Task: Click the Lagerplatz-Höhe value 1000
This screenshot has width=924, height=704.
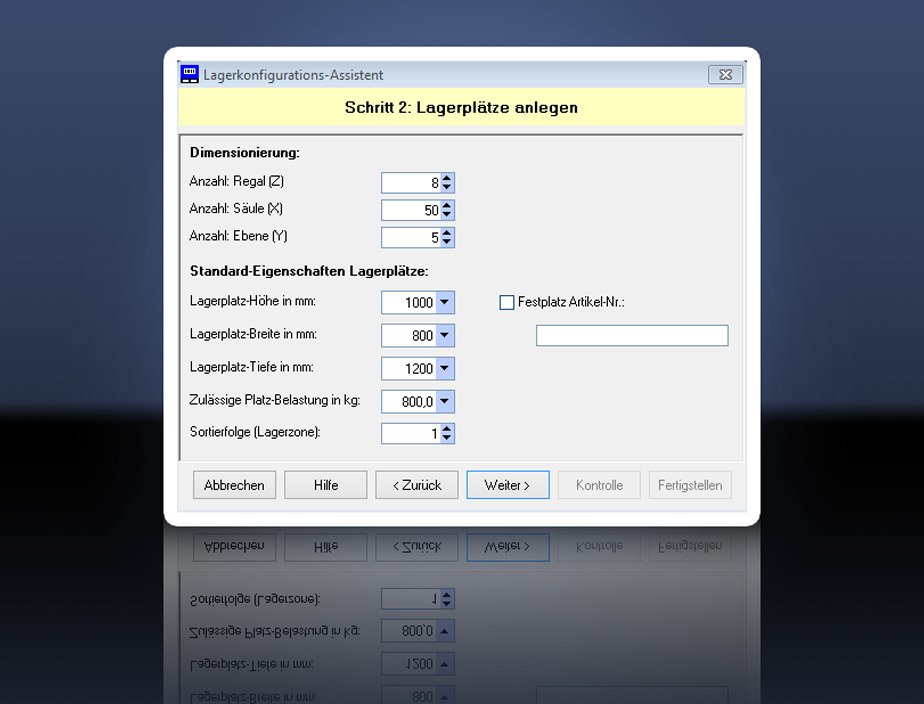Action: point(419,303)
